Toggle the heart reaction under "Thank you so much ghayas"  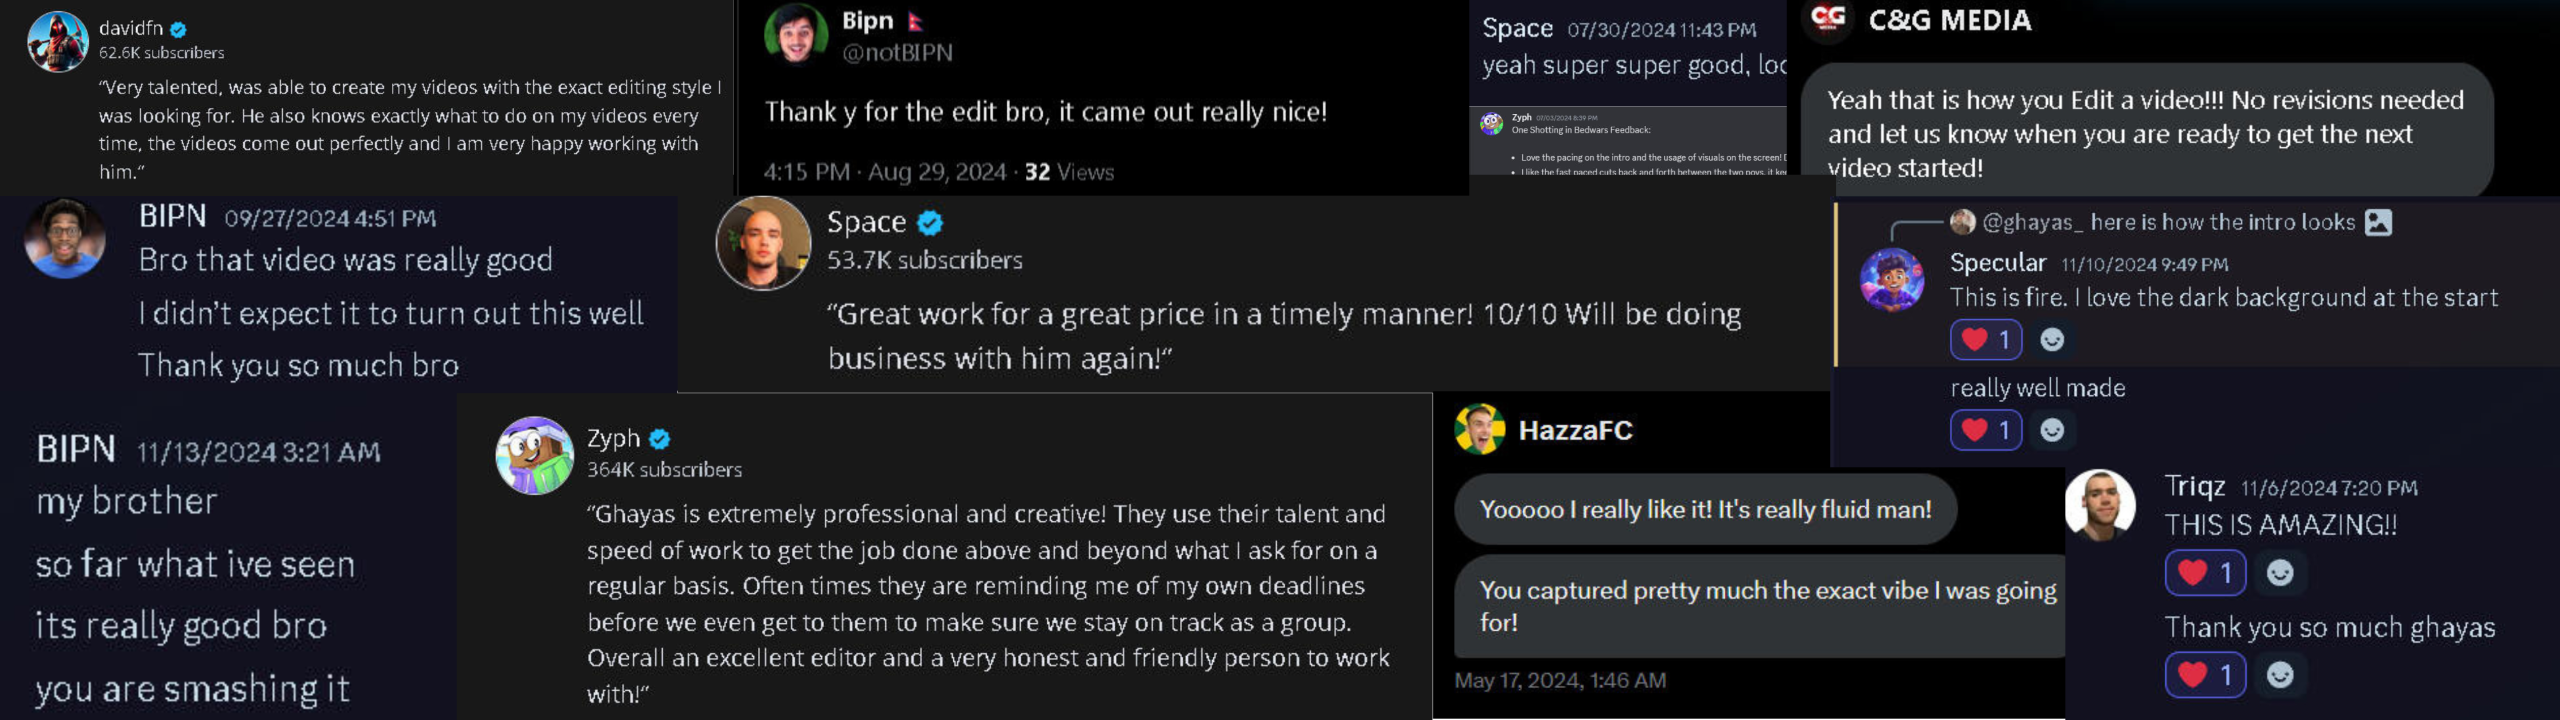(x=2205, y=675)
